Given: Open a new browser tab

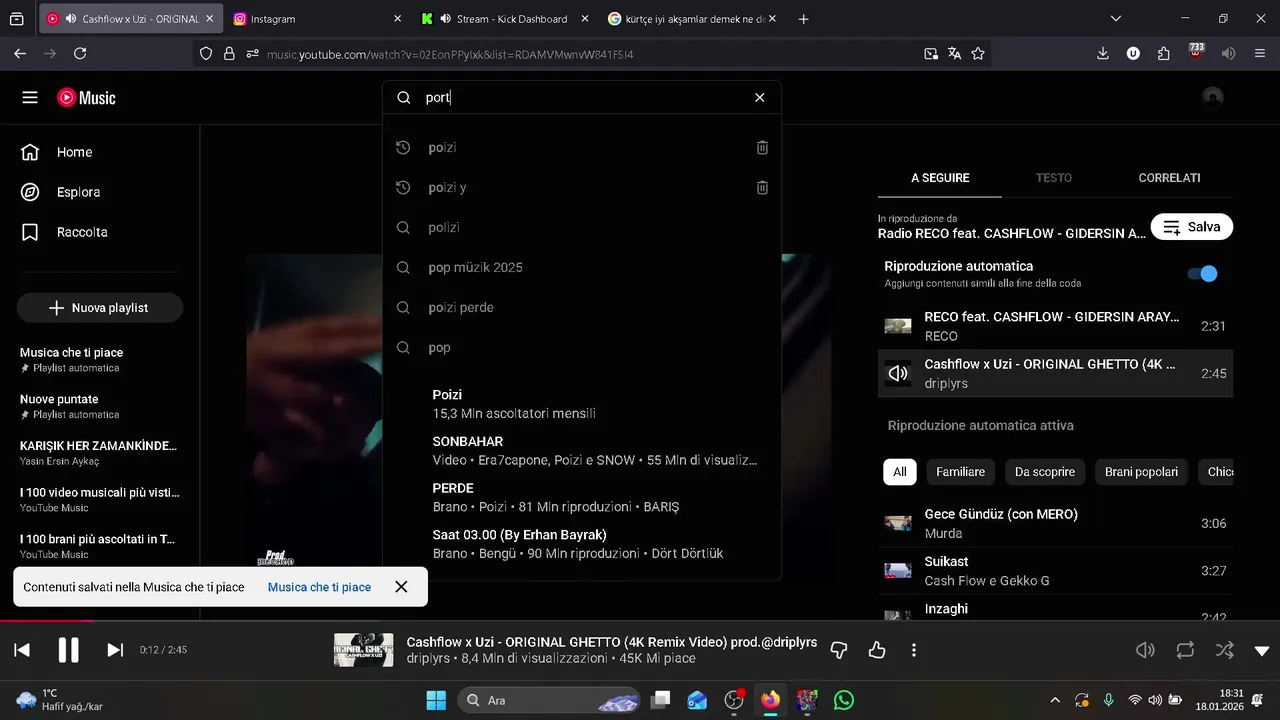Looking at the screenshot, I should [x=803, y=19].
